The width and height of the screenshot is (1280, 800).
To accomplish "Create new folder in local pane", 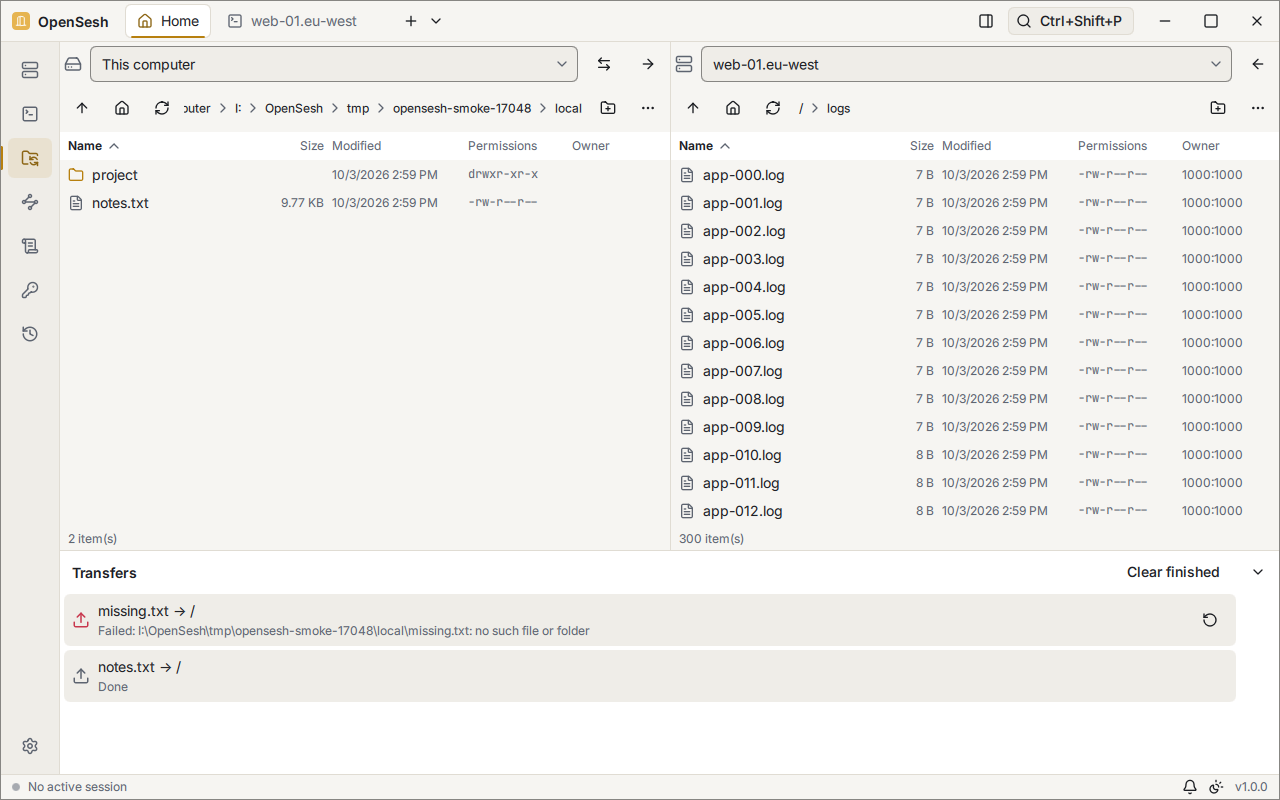I will click(608, 108).
